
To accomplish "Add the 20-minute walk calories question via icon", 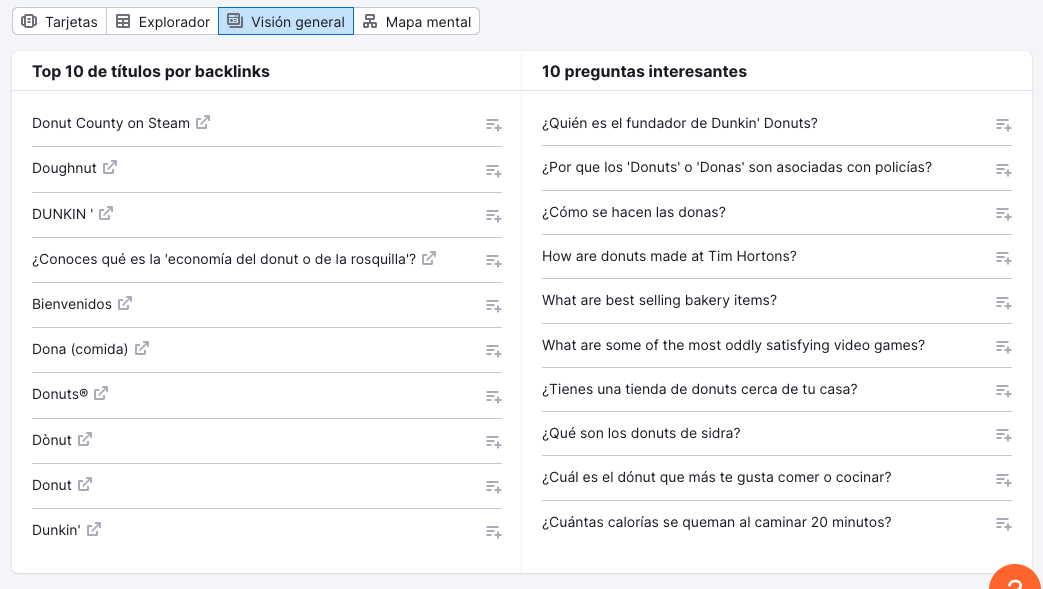I will [x=1002, y=524].
